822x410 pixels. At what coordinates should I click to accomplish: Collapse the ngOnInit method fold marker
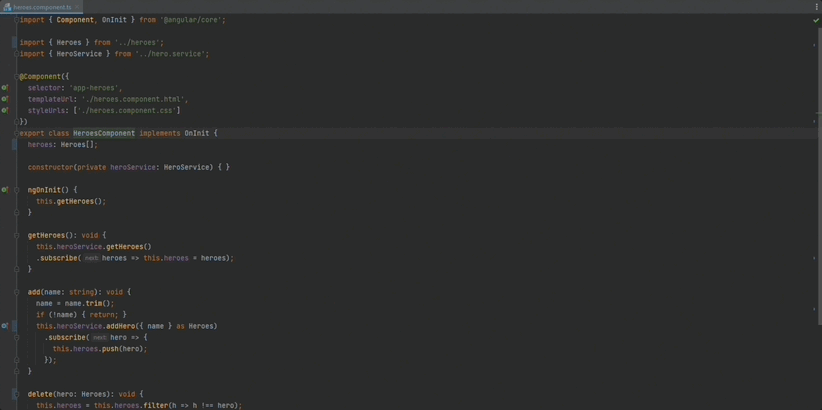(16, 190)
